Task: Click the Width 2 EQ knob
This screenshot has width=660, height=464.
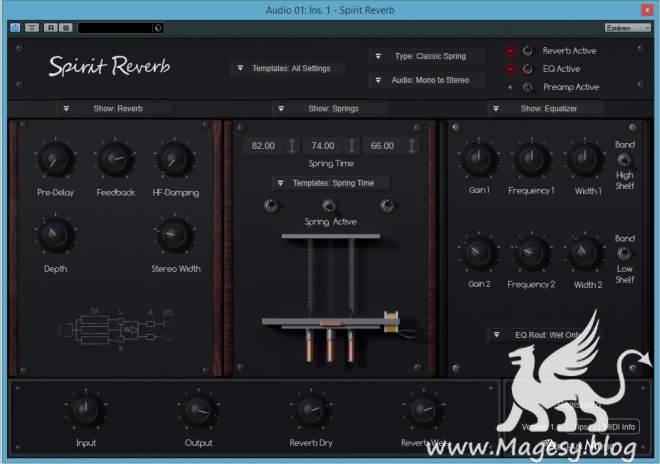Action: pos(585,253)
